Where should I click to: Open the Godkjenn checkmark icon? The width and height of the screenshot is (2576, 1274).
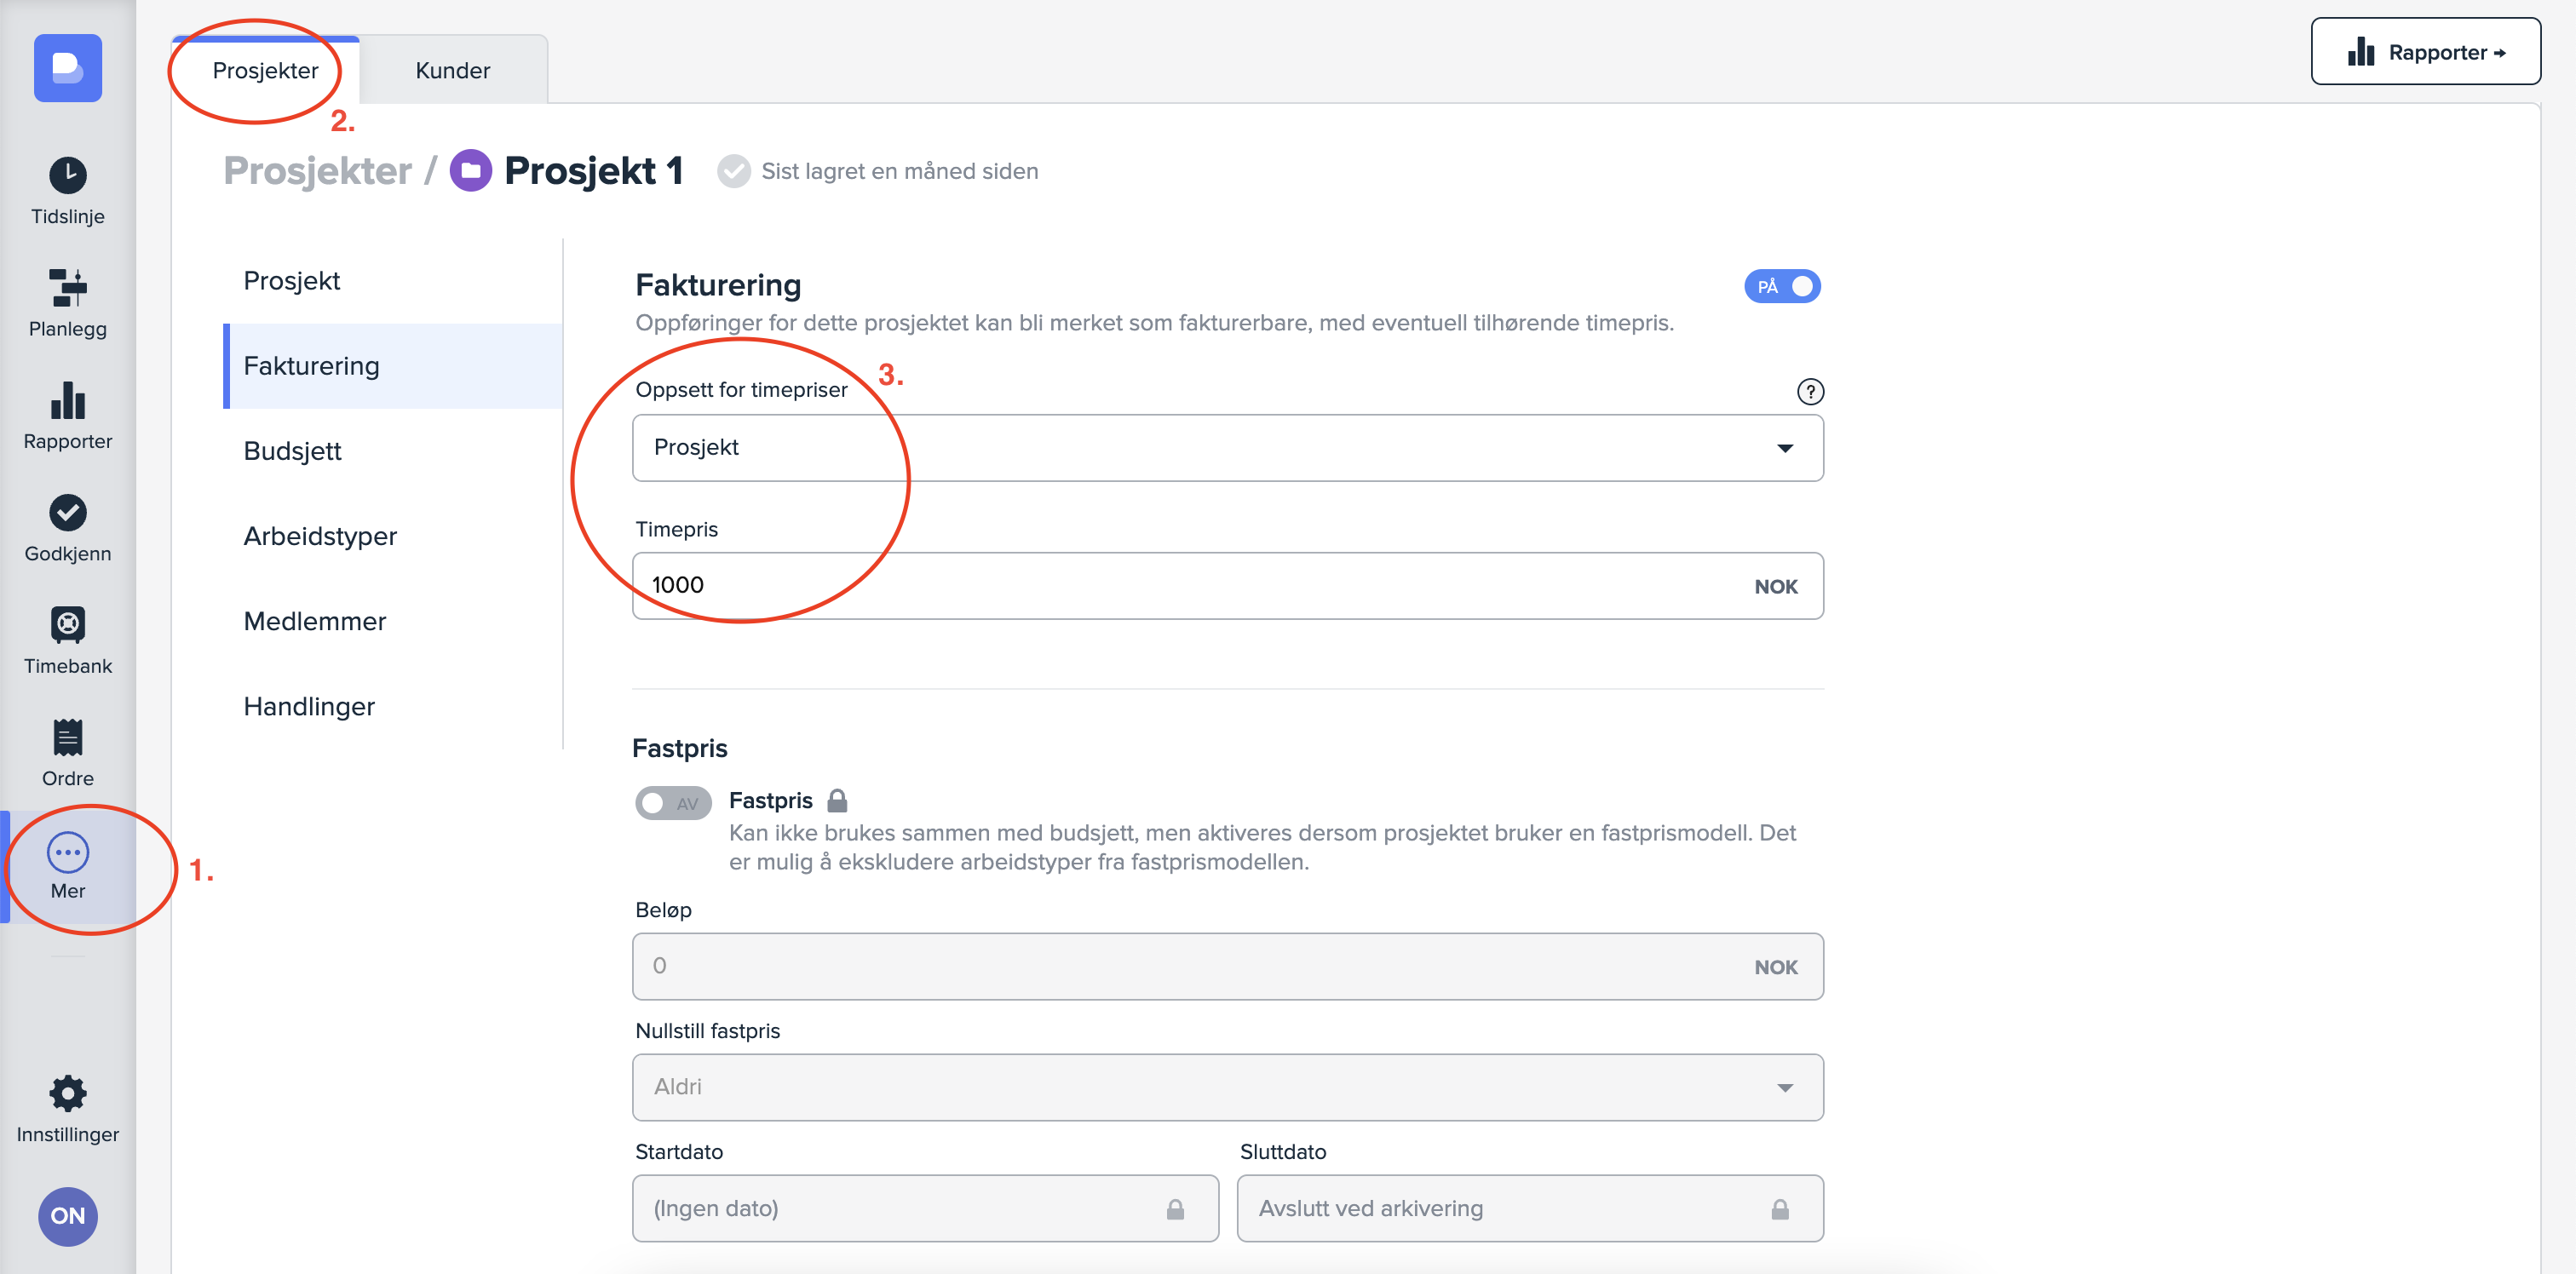67,528
